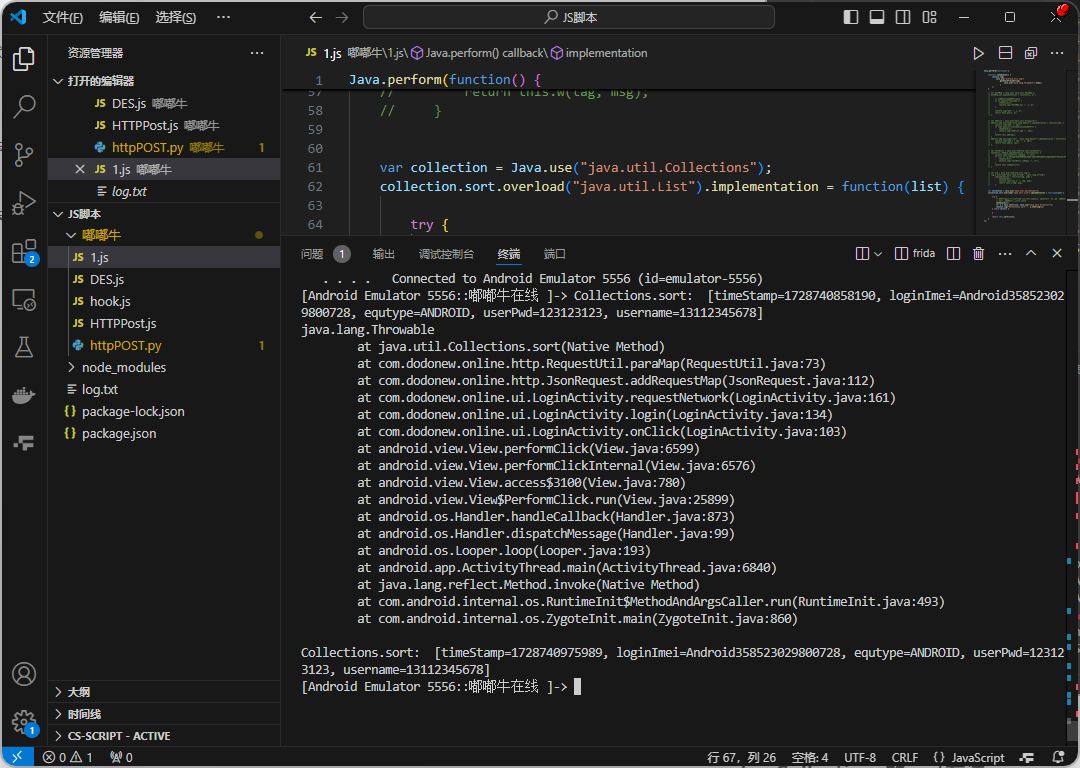Image resolution: width=1080 pixels, height=768 pixels.
Task: Open Run and Debug view
Action: coord(24,203)
